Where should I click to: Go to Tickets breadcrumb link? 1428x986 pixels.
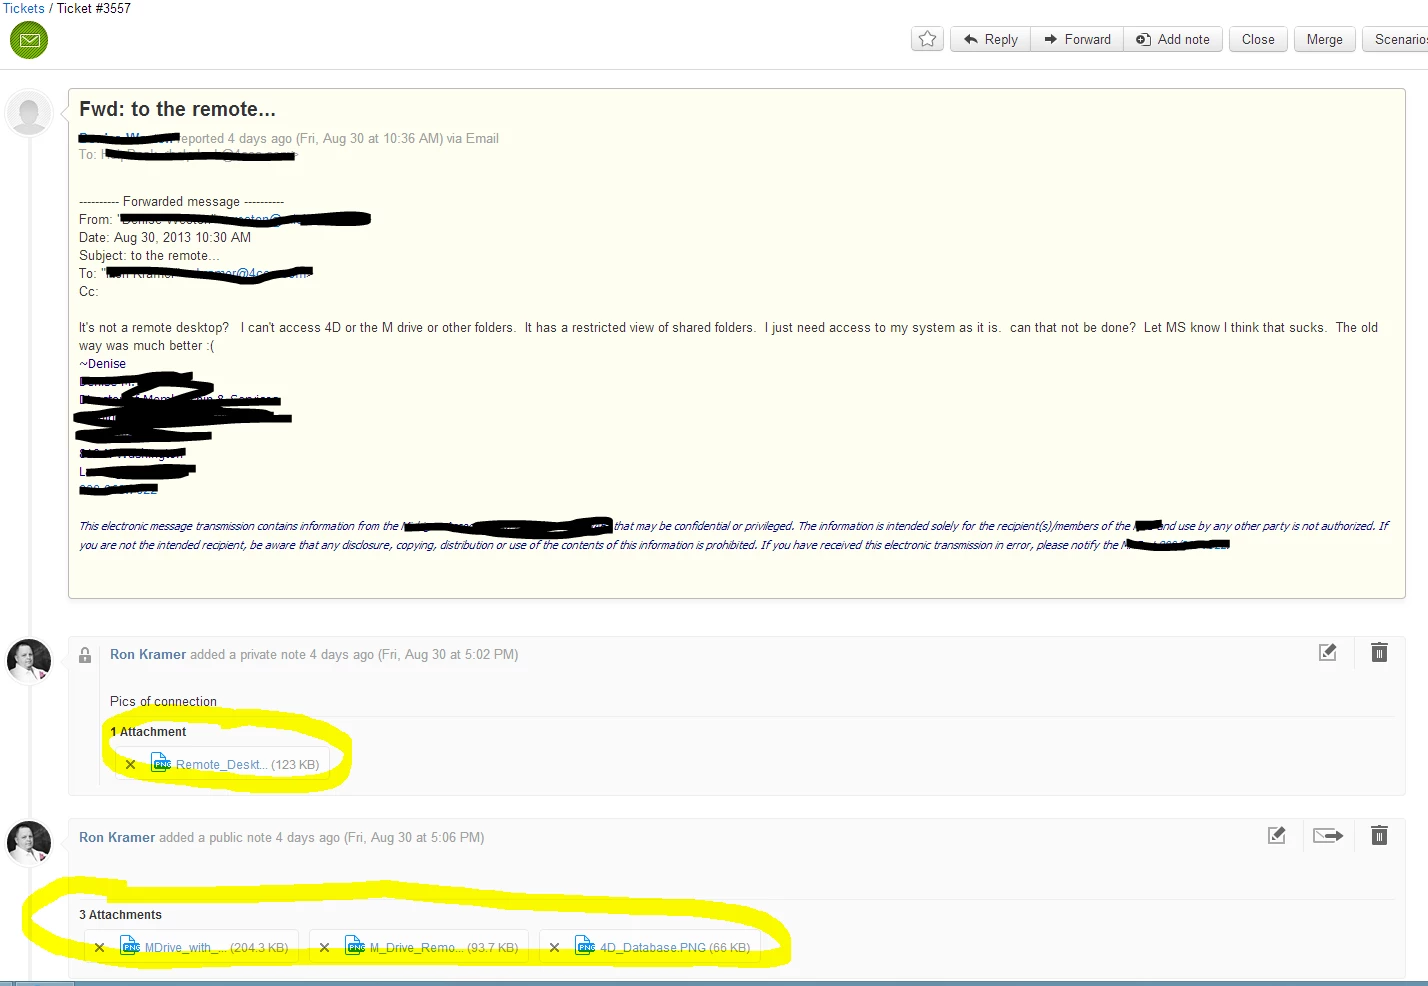click(23, 8)
